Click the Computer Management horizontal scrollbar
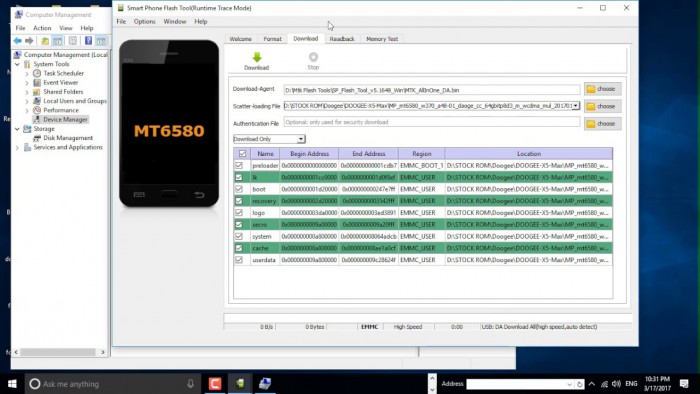 click(x=58, y=352)
